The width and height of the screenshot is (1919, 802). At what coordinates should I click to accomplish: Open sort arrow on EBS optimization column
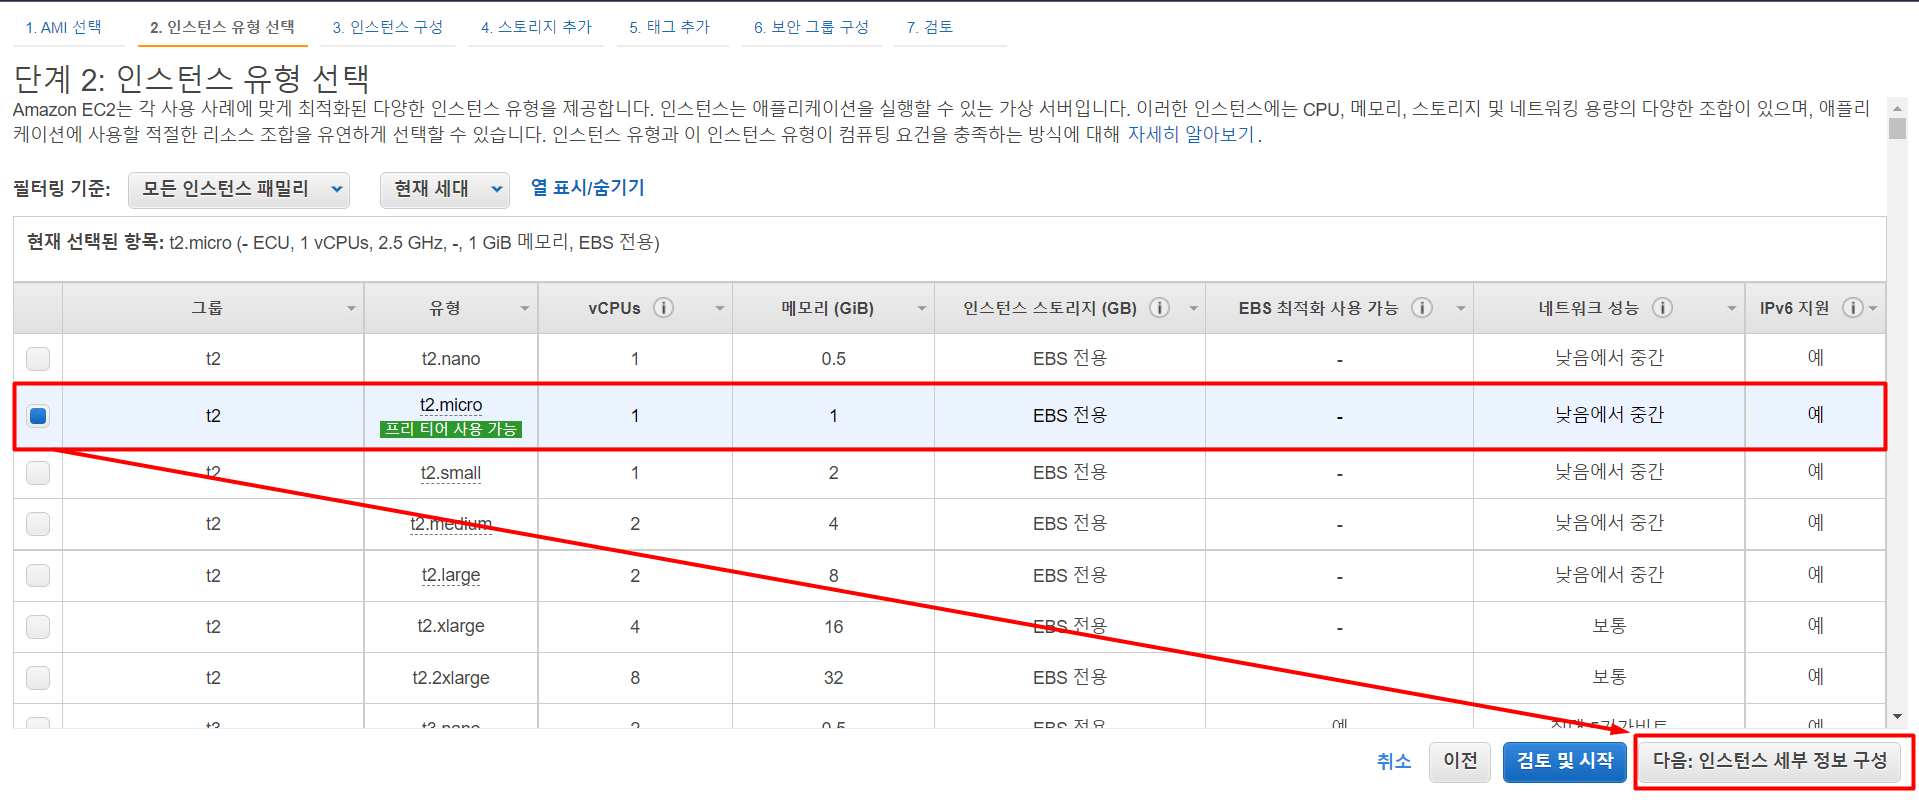coord(1460,308)
